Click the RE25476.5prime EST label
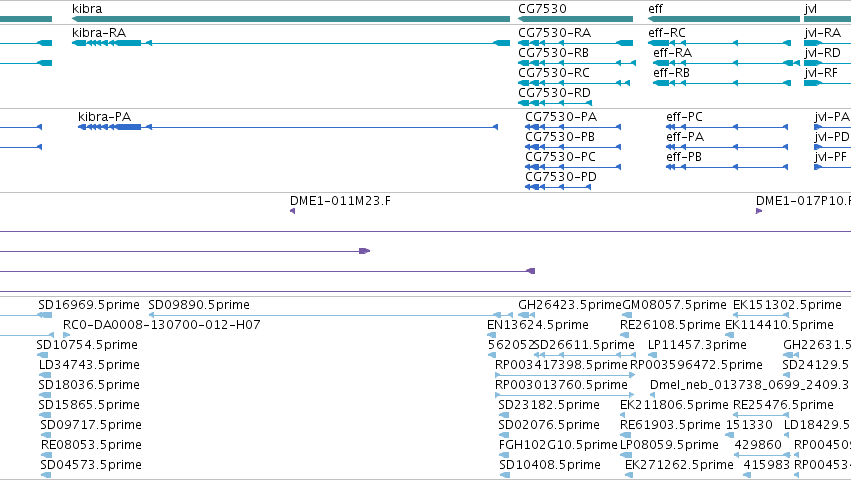 click(783, 405)
